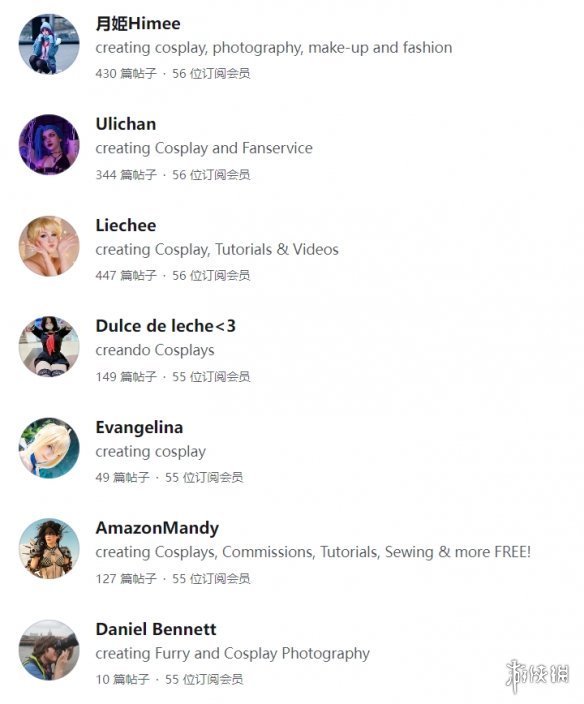Open the 月姬Himee creator name link
The height and width of the screenshot is (704, 584).
[138, 23]
